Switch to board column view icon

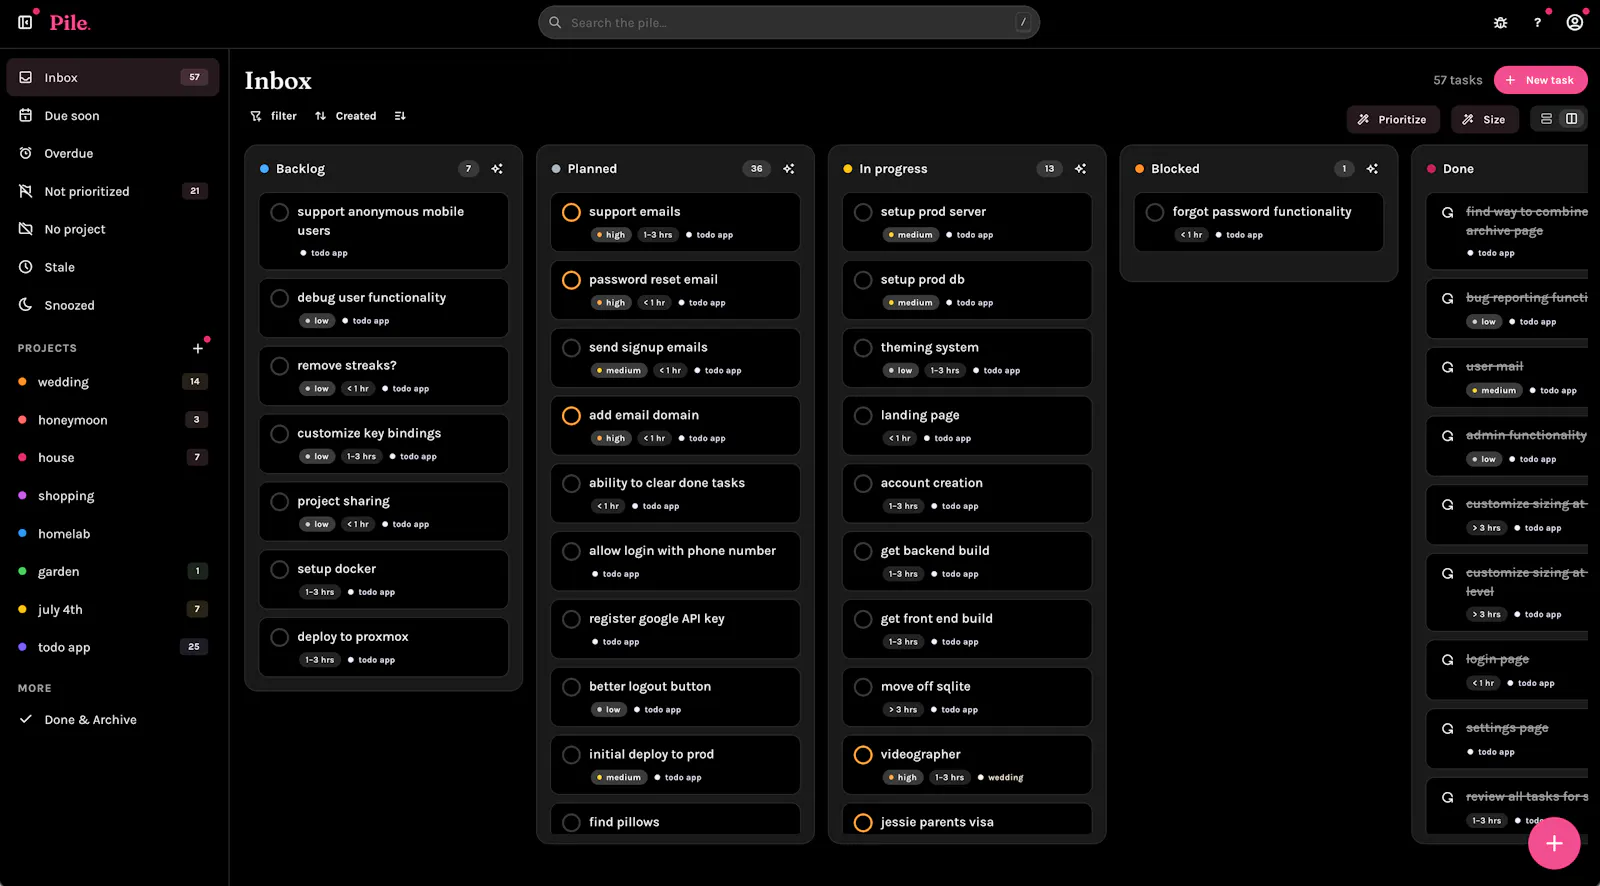point(1572,119)
